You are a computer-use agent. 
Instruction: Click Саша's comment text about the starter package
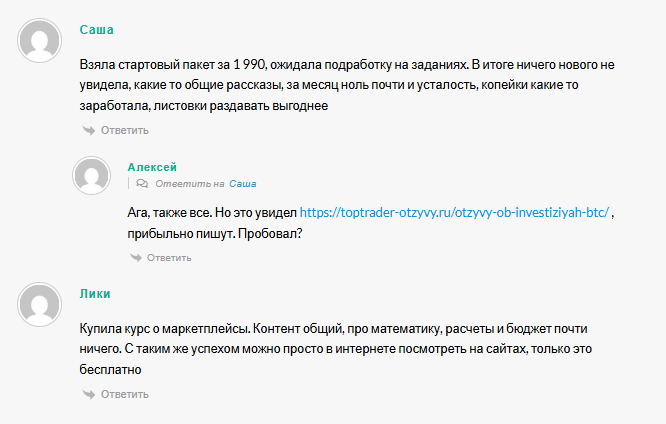click(330, 84)
